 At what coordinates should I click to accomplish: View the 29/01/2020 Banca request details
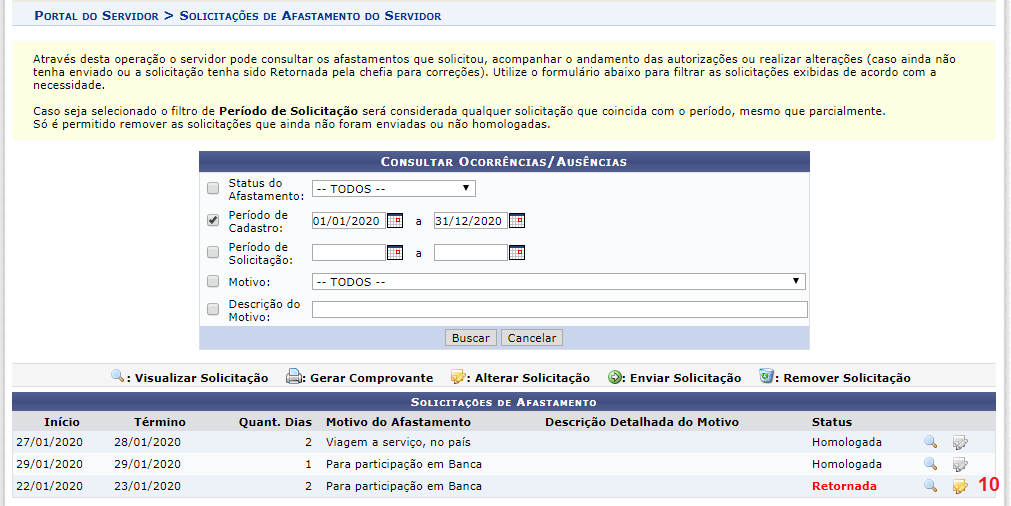(x=930, y=464)
